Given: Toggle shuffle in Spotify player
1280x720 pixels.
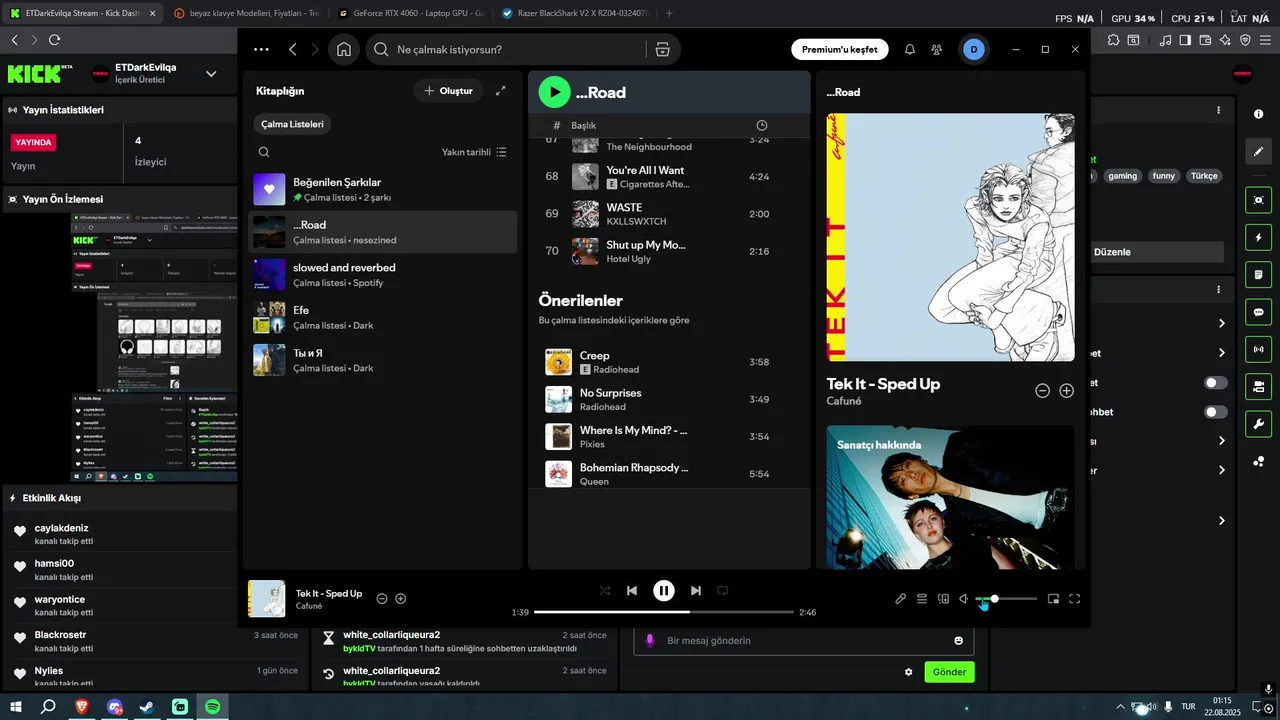Looking at the screenshot, I should [605, 591].
